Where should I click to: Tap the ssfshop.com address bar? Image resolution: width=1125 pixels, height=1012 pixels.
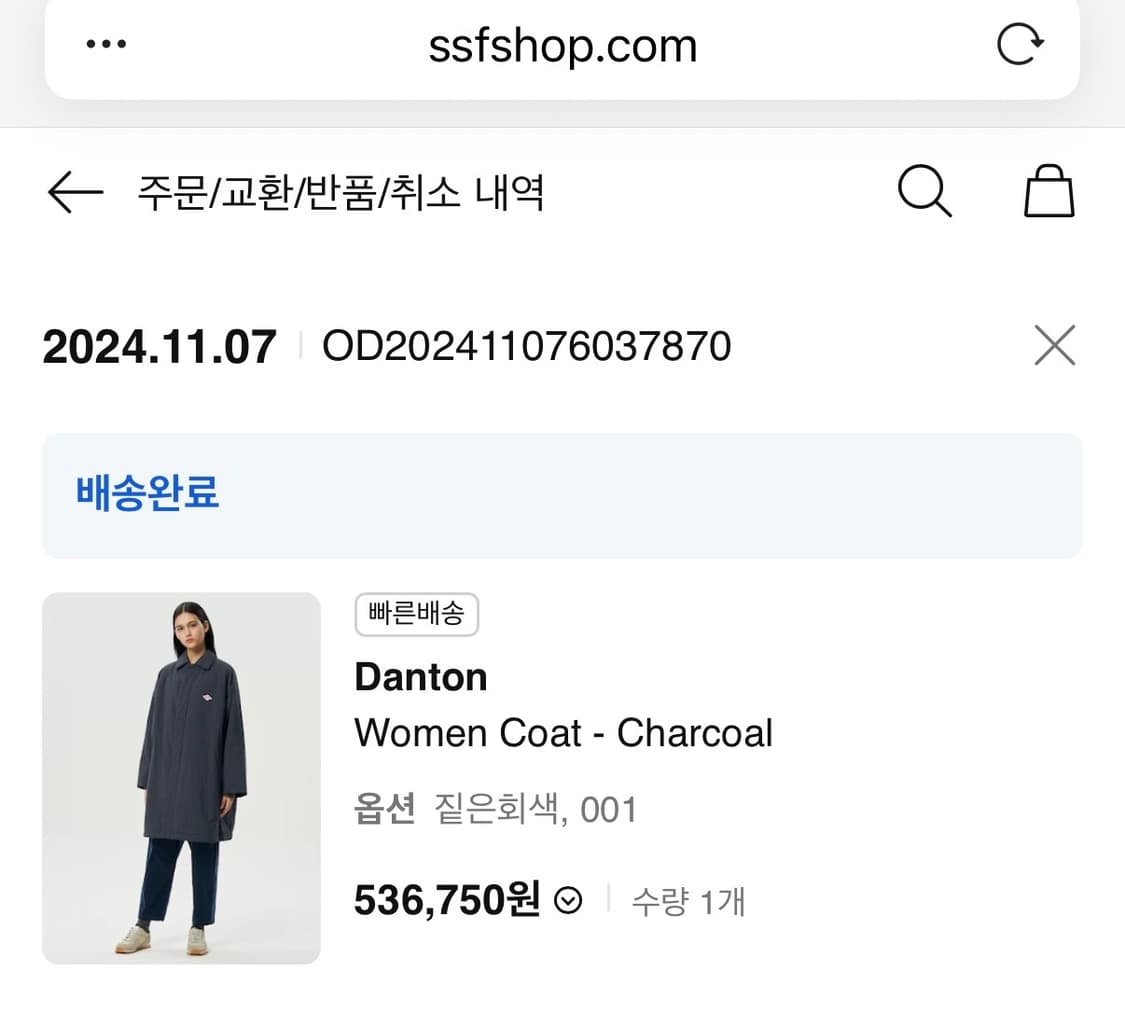562,46
